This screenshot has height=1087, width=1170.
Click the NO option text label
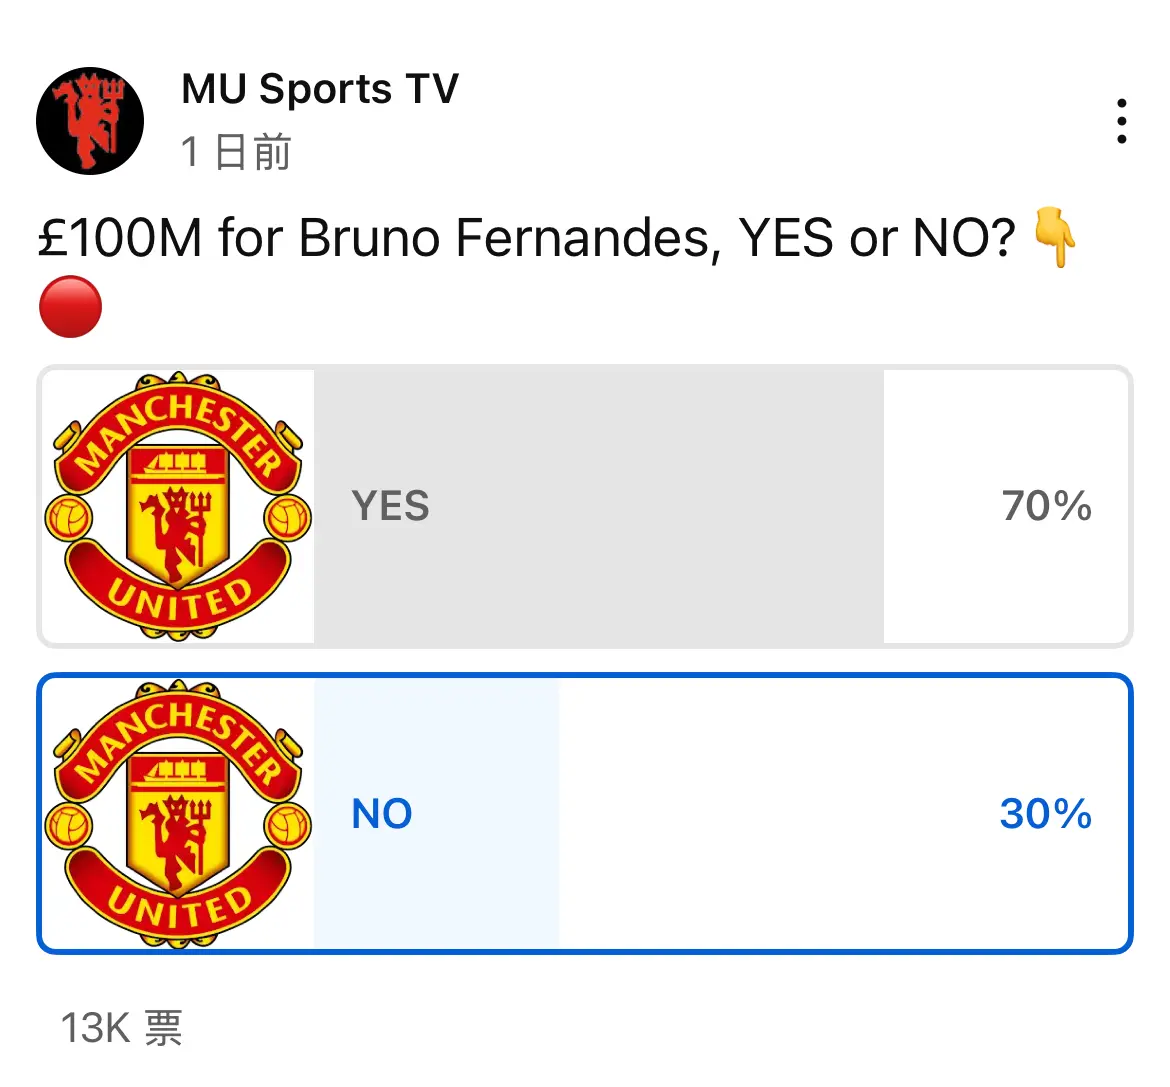point(381,813)
